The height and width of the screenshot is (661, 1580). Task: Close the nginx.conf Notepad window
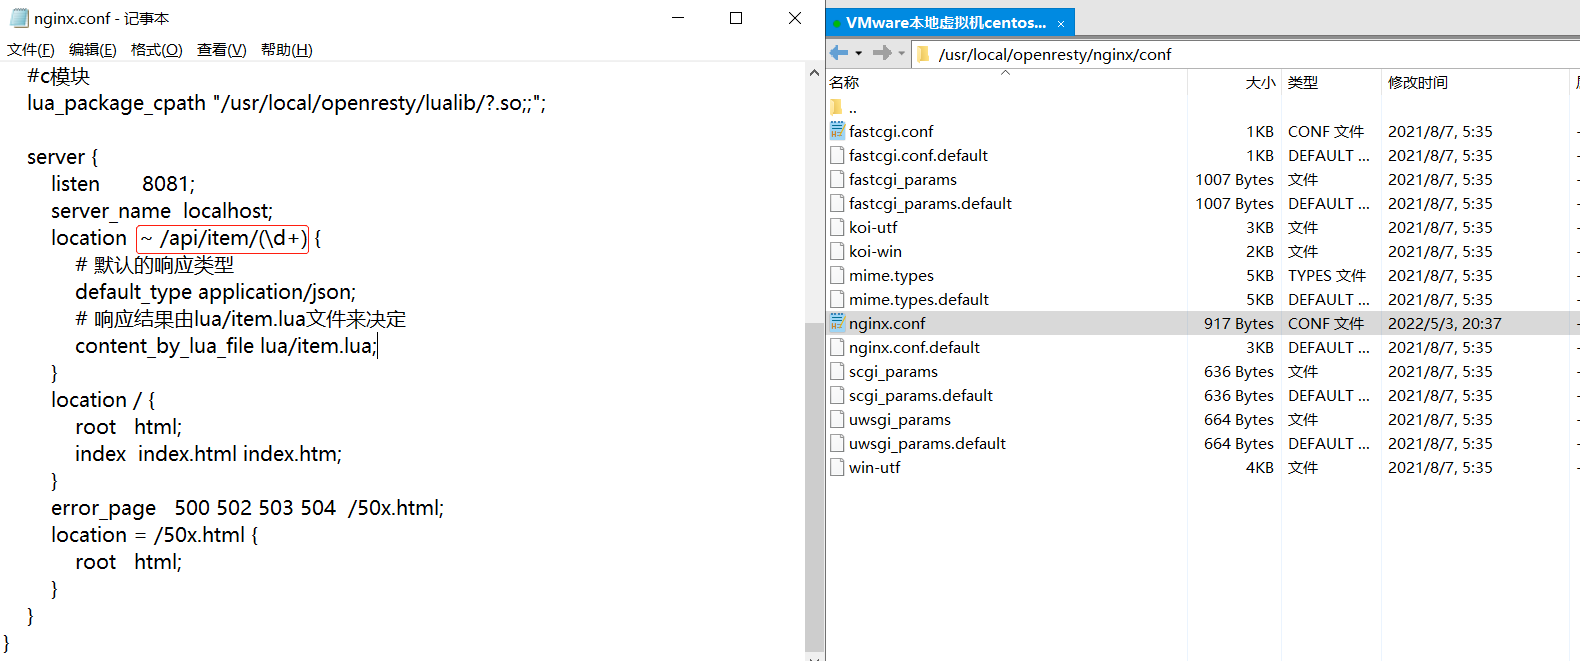point(795,18)
